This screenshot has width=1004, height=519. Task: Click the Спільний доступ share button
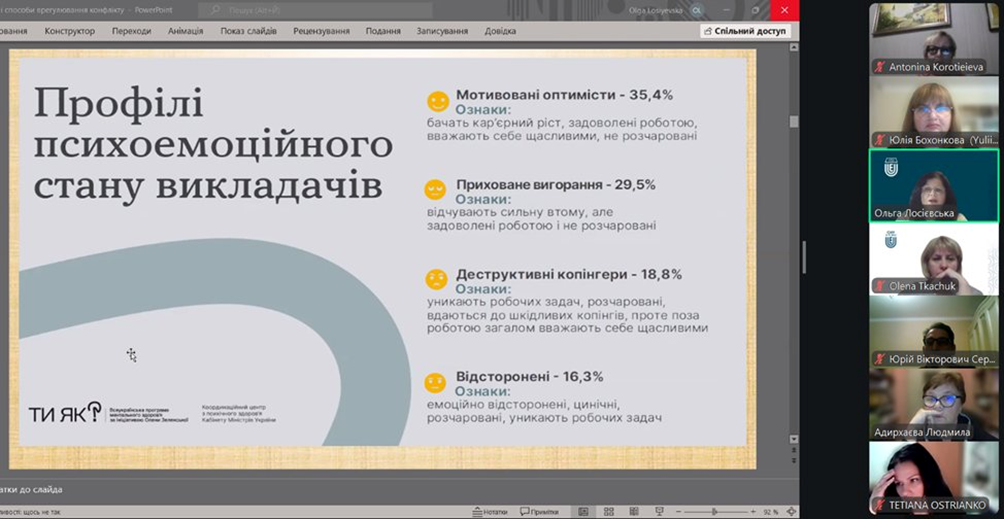[x=746, y=31]
